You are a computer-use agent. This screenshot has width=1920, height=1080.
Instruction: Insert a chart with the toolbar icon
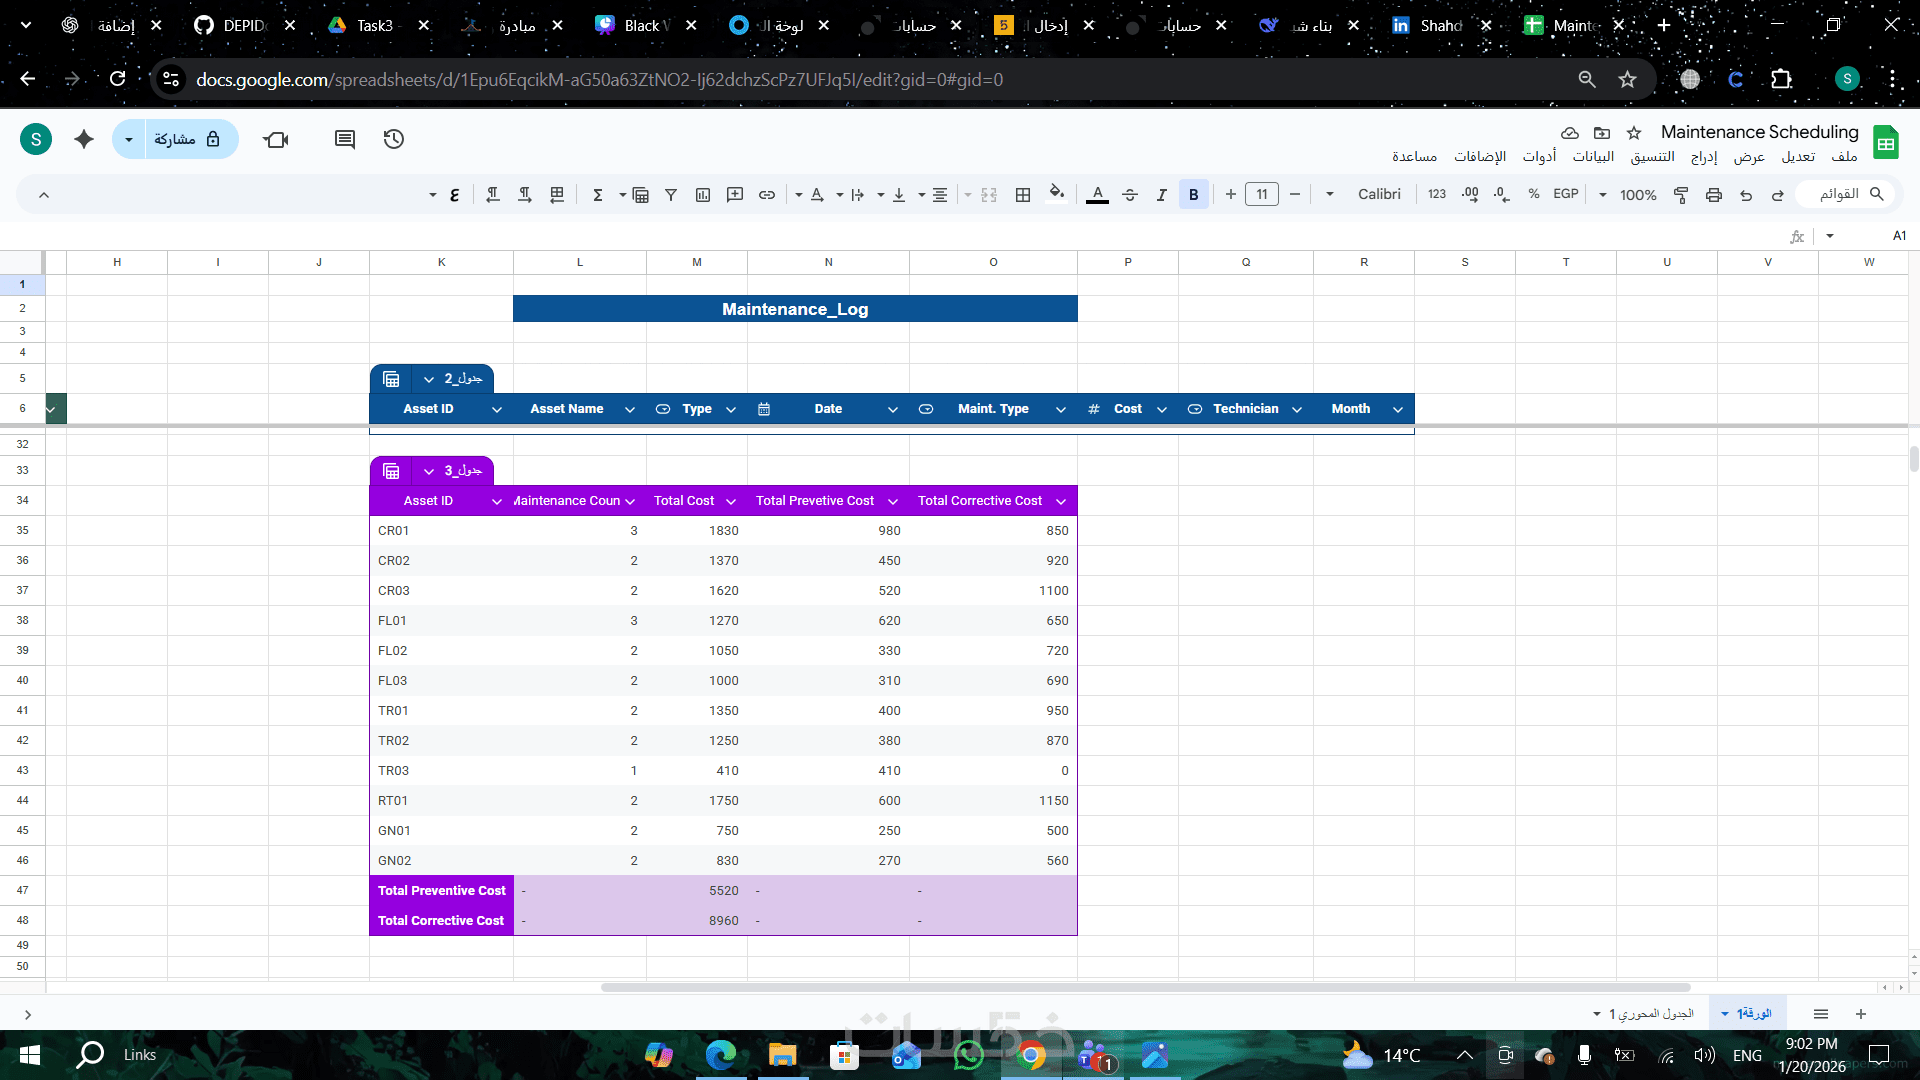pyautogui.click(x=703, y=195)
